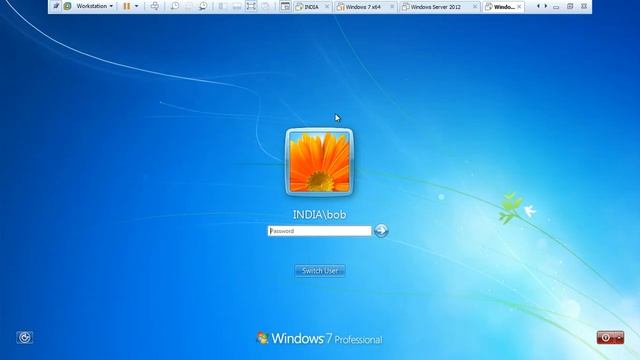Click the Switch User button

320,271
